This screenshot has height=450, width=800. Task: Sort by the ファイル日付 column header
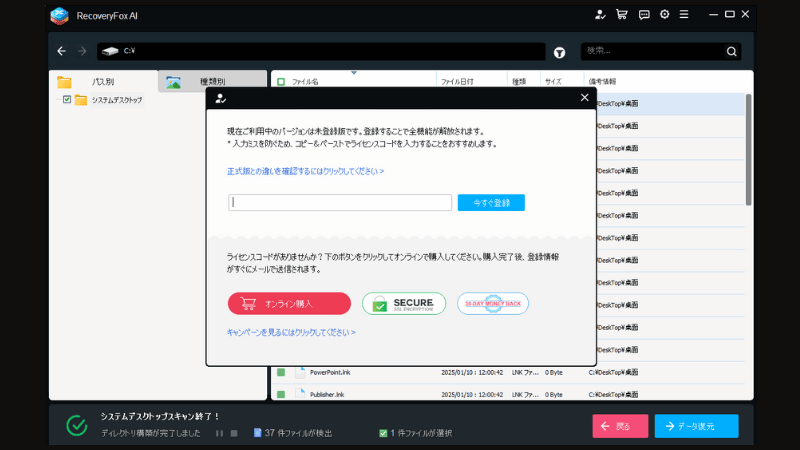tap(457, 82)
